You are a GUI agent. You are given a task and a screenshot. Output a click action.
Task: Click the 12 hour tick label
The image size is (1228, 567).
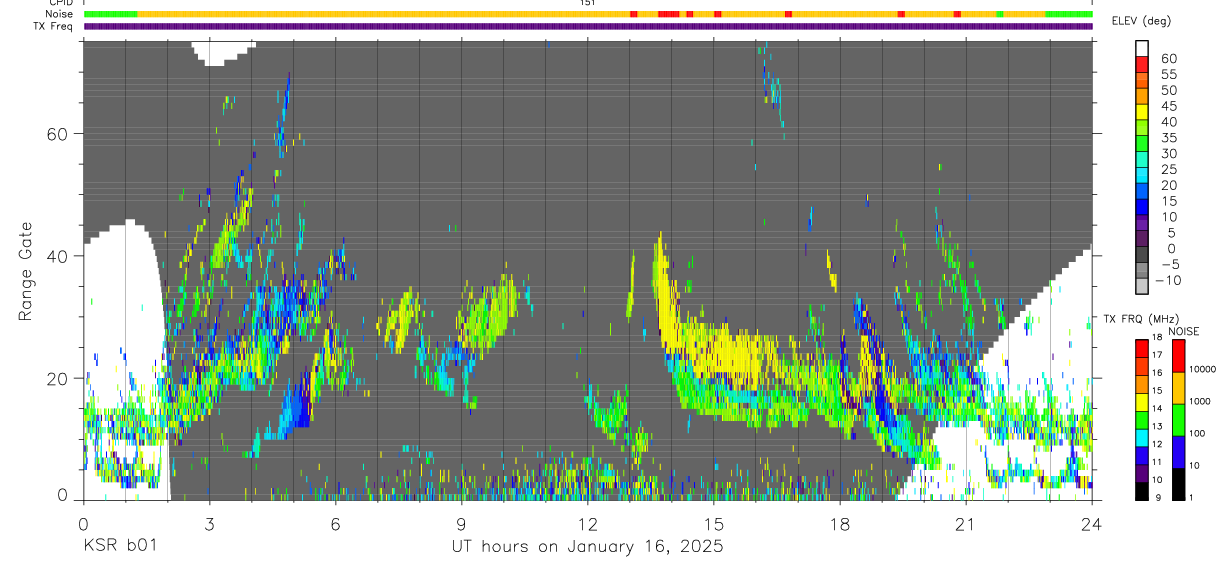click(587, 524)
